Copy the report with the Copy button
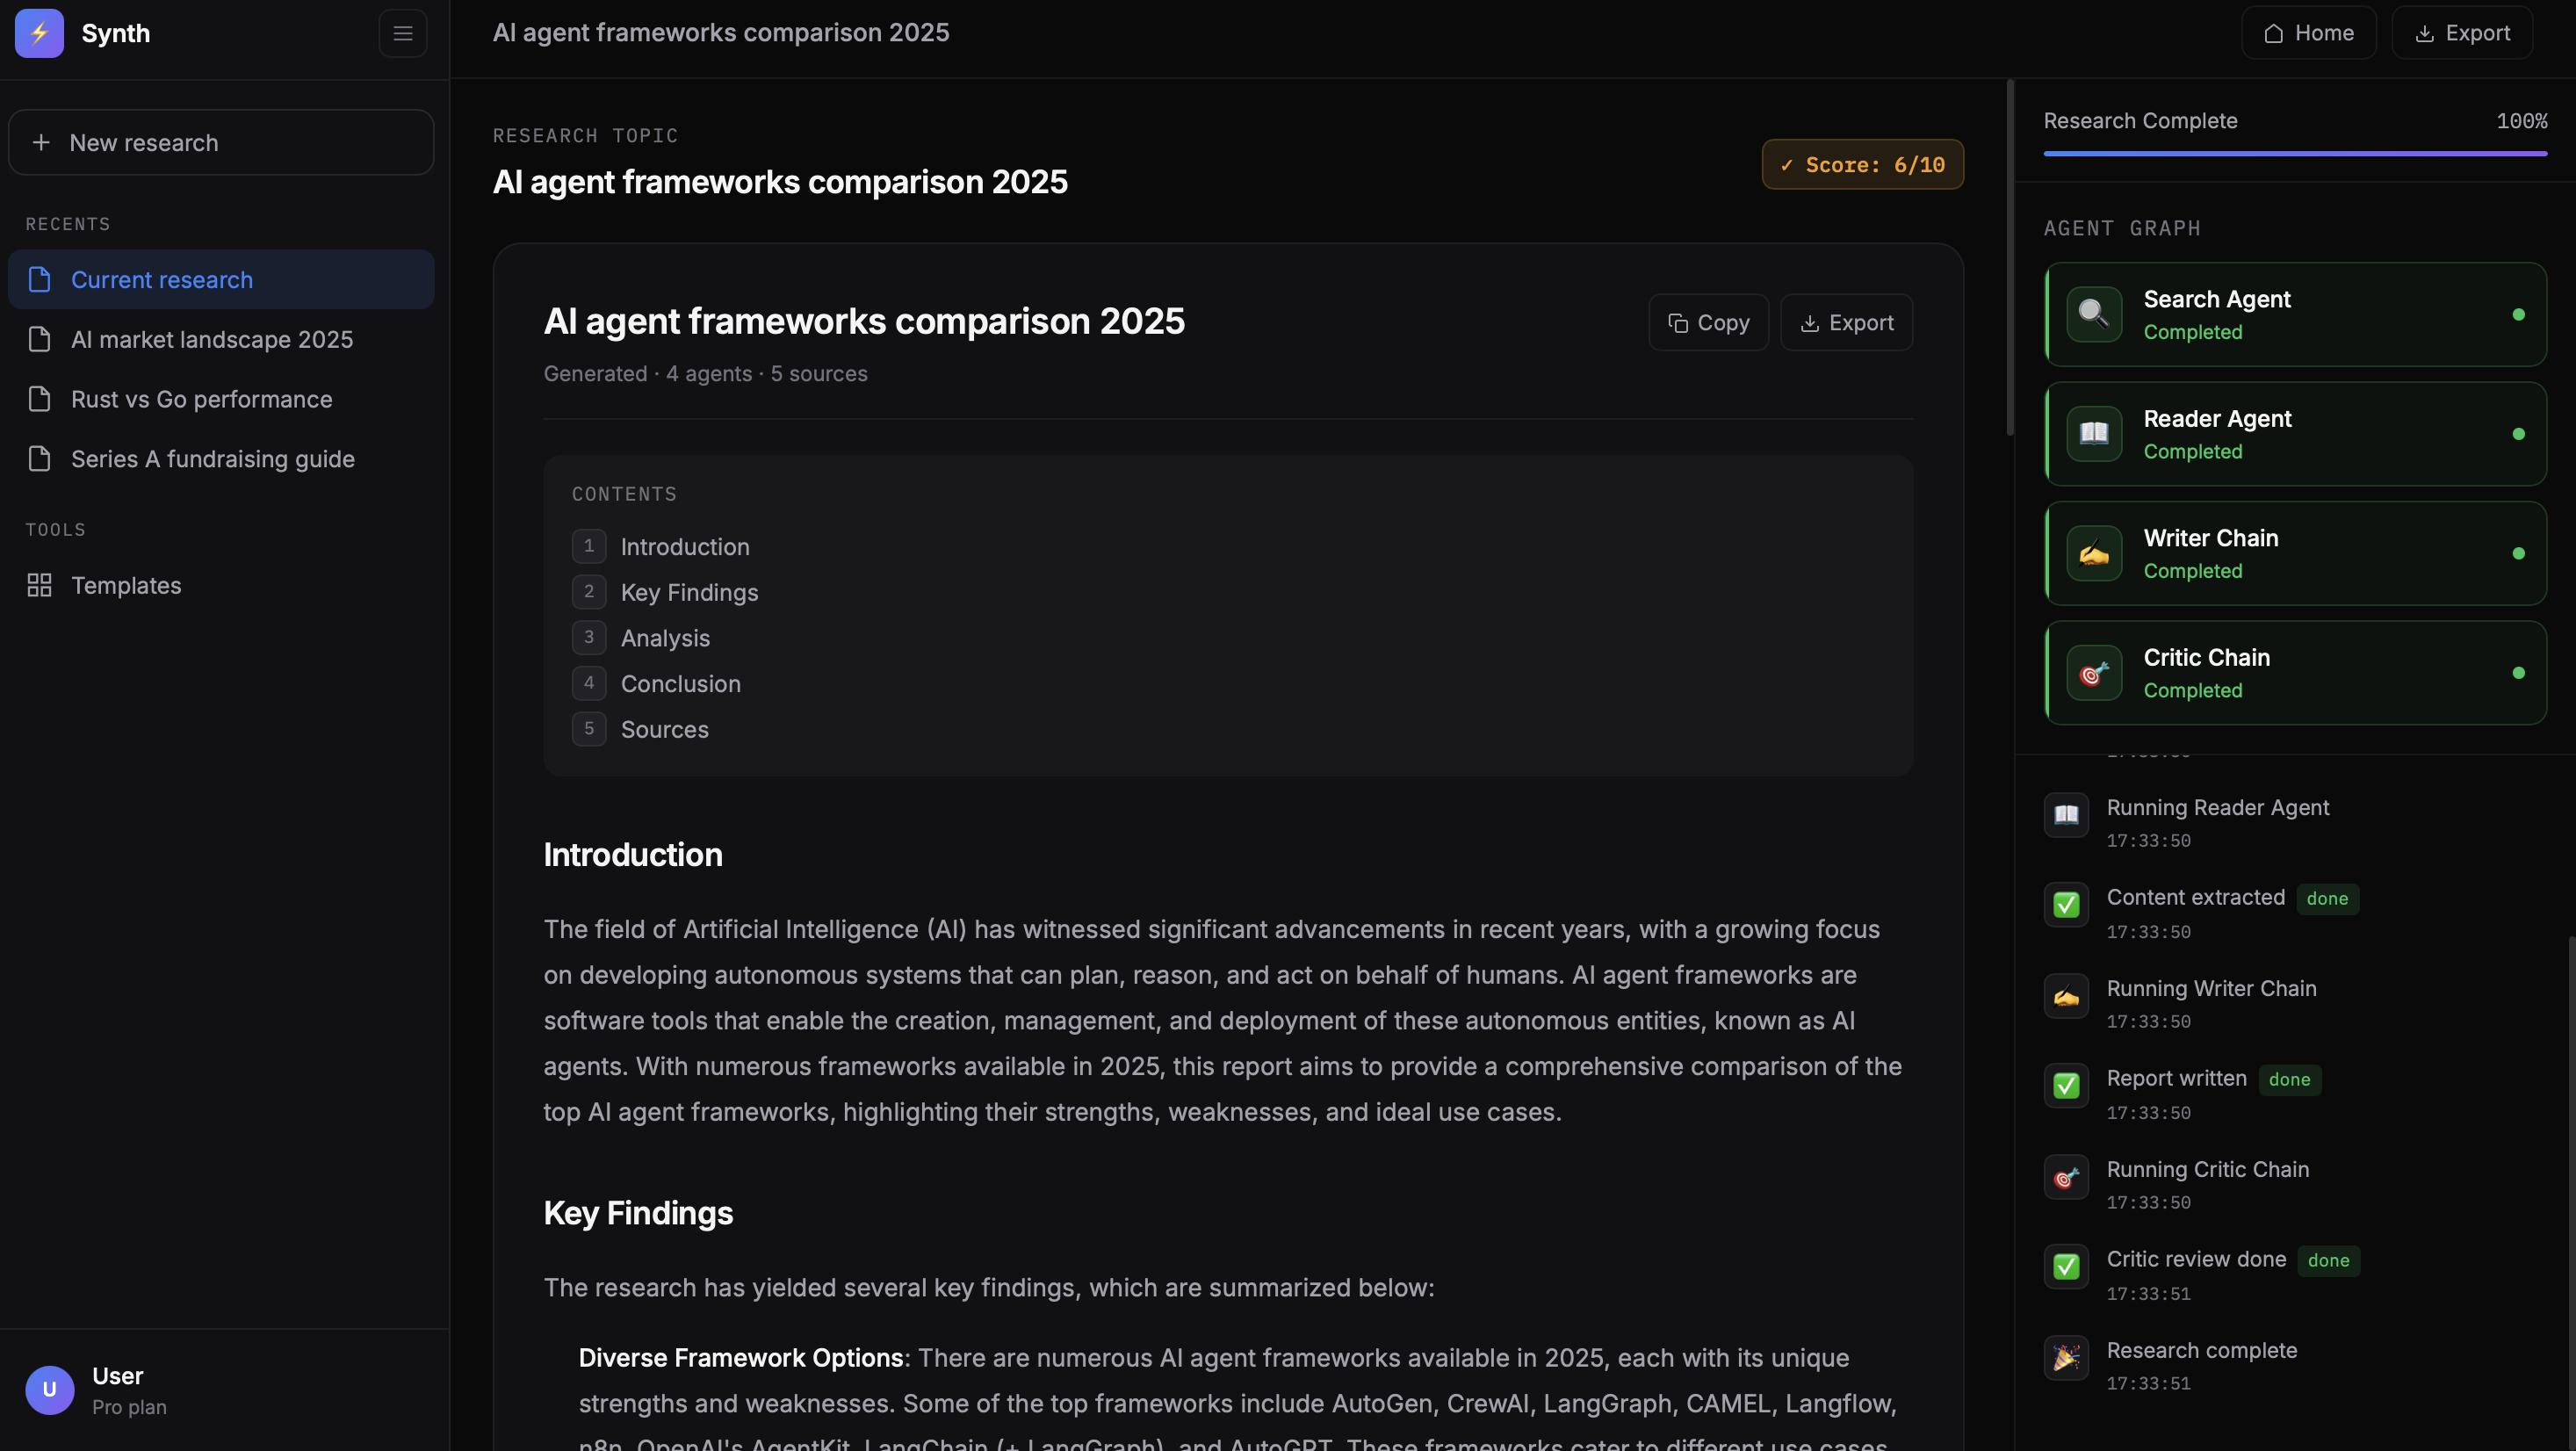2576x1451 pixels. click(1708, 322)
